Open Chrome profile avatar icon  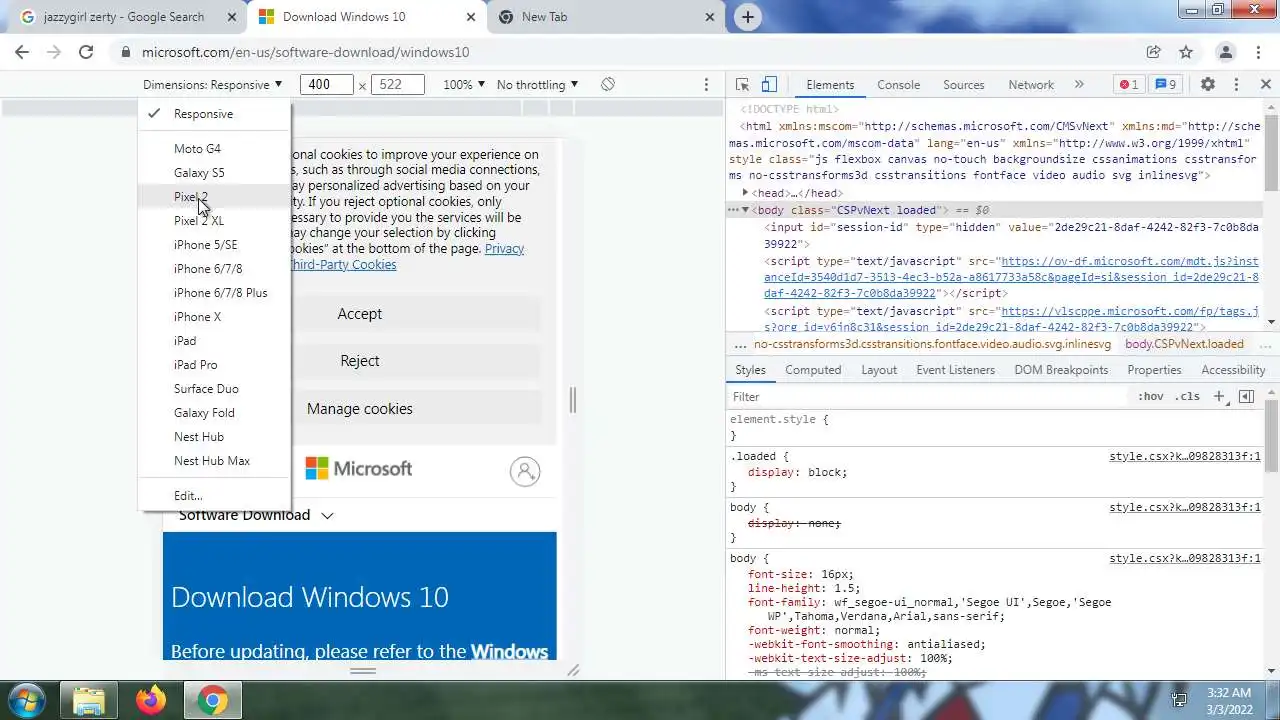1226,52
